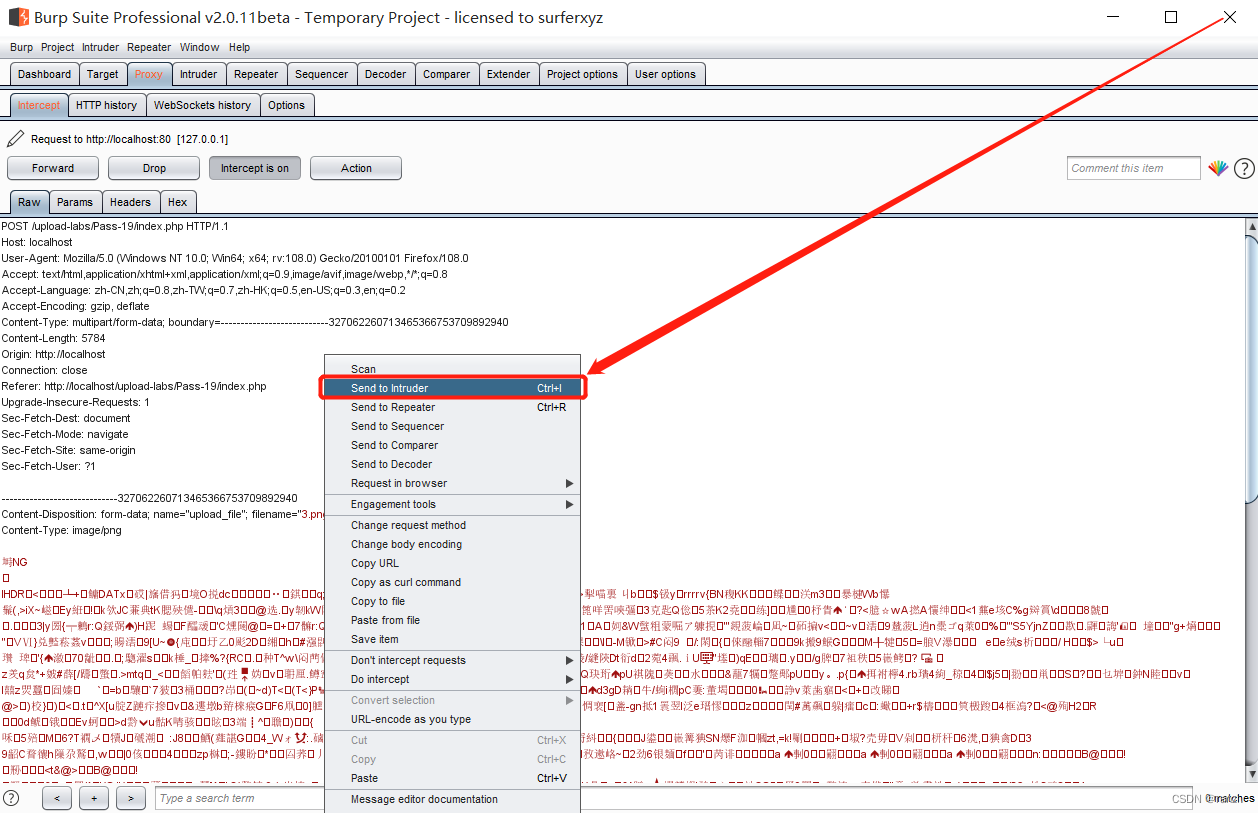Screen dimensions: 1258x813
Task: Open 'Message editor documentation'
Action: point(452,799)
